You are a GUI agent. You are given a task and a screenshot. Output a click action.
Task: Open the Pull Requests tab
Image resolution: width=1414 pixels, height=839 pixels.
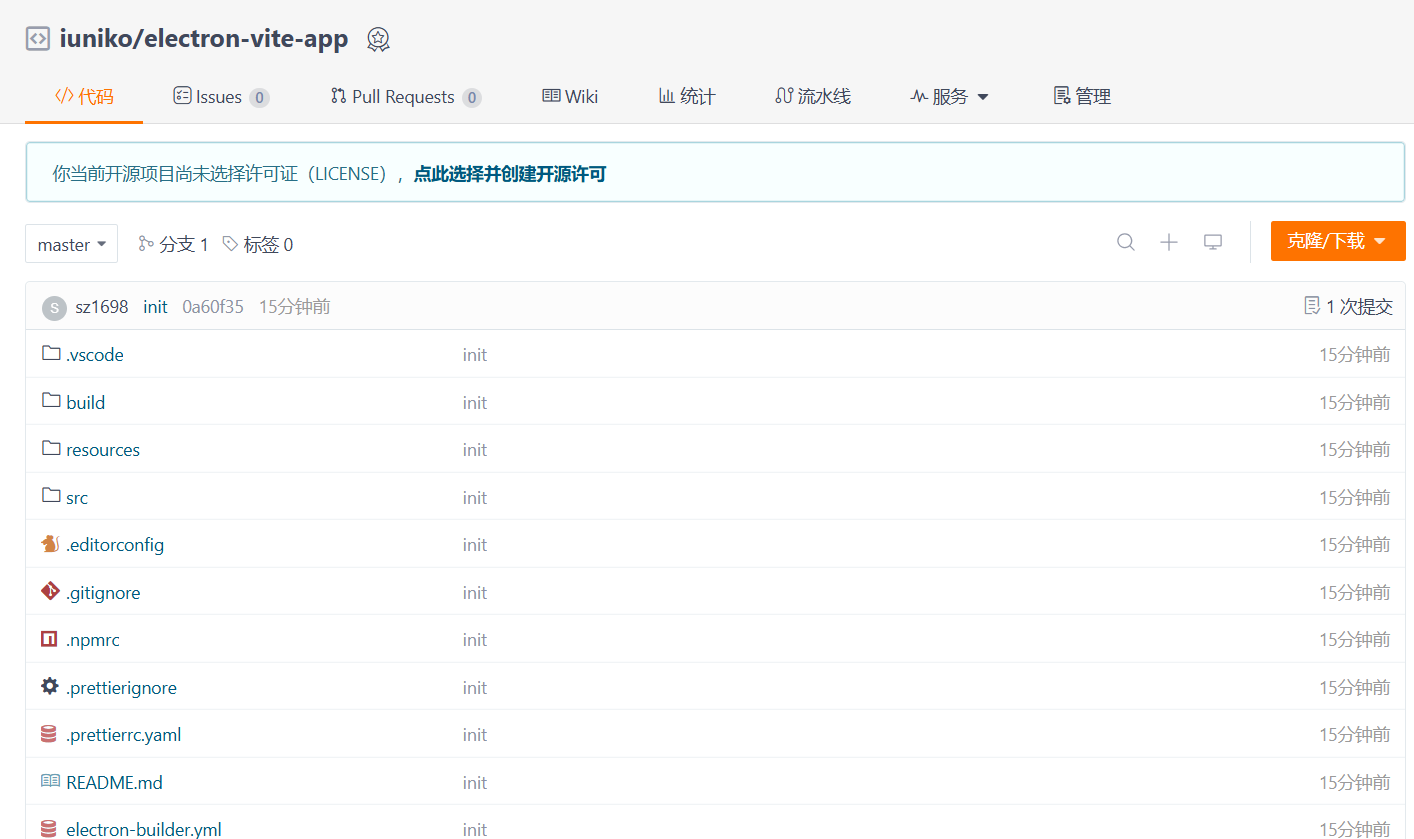click(x=406, y=97)
